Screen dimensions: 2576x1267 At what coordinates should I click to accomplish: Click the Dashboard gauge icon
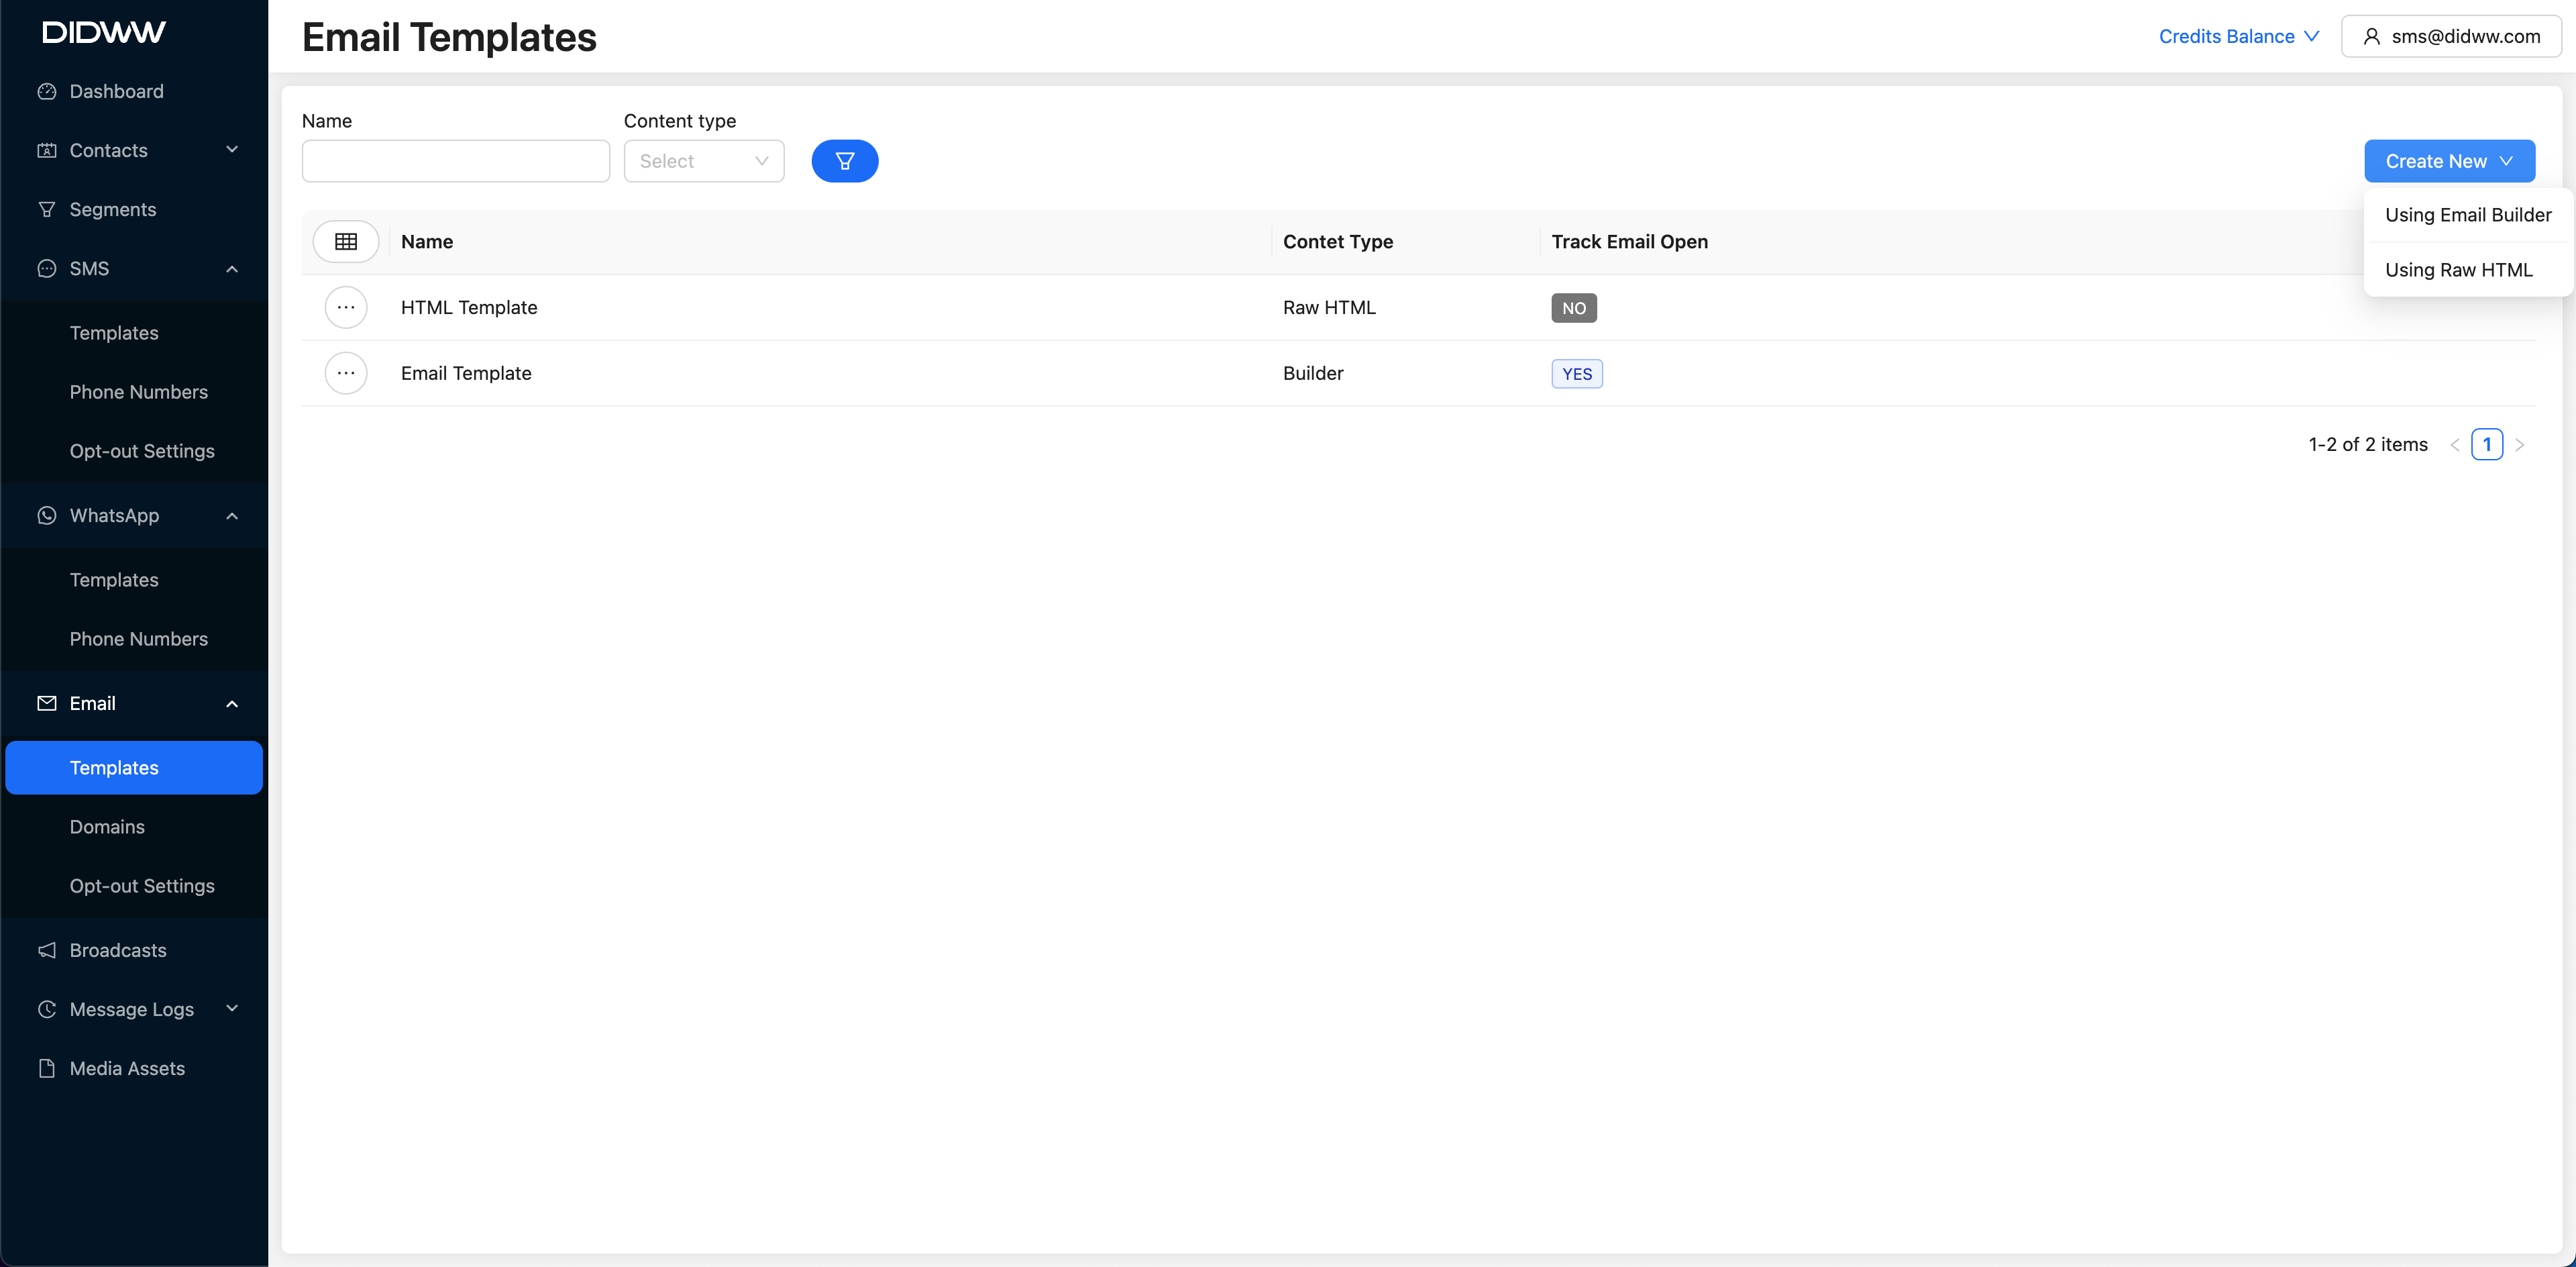47,91
